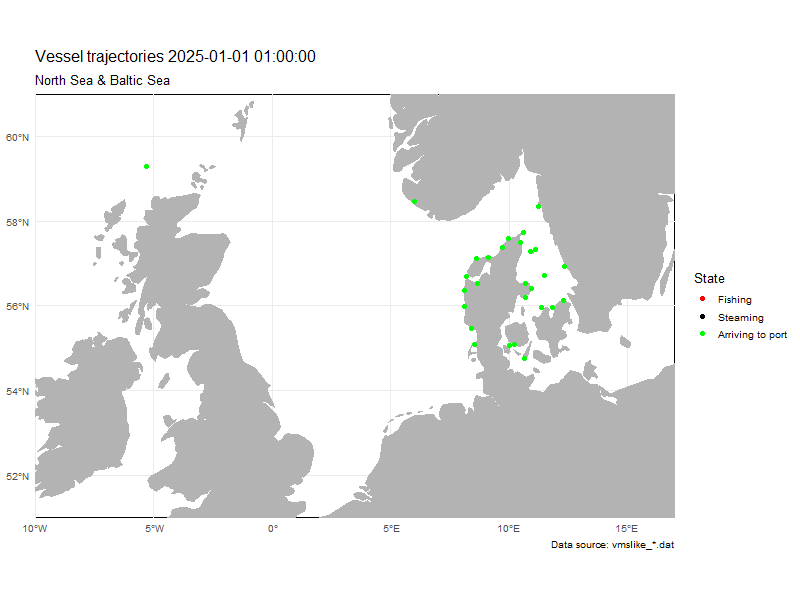Click the 60°N latitude axis label
This screenshot has width=800, height=600.
tap(18, 137)
